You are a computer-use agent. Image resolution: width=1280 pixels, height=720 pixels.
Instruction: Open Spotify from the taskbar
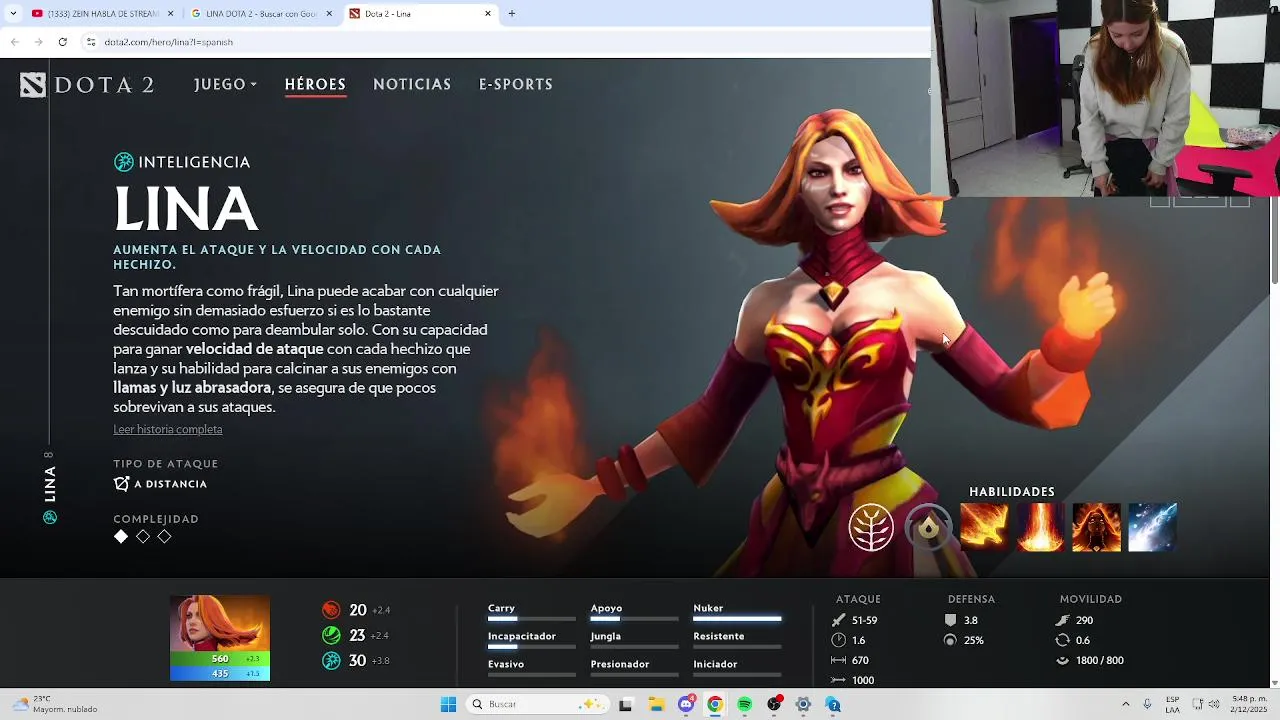tap(744, 704)
